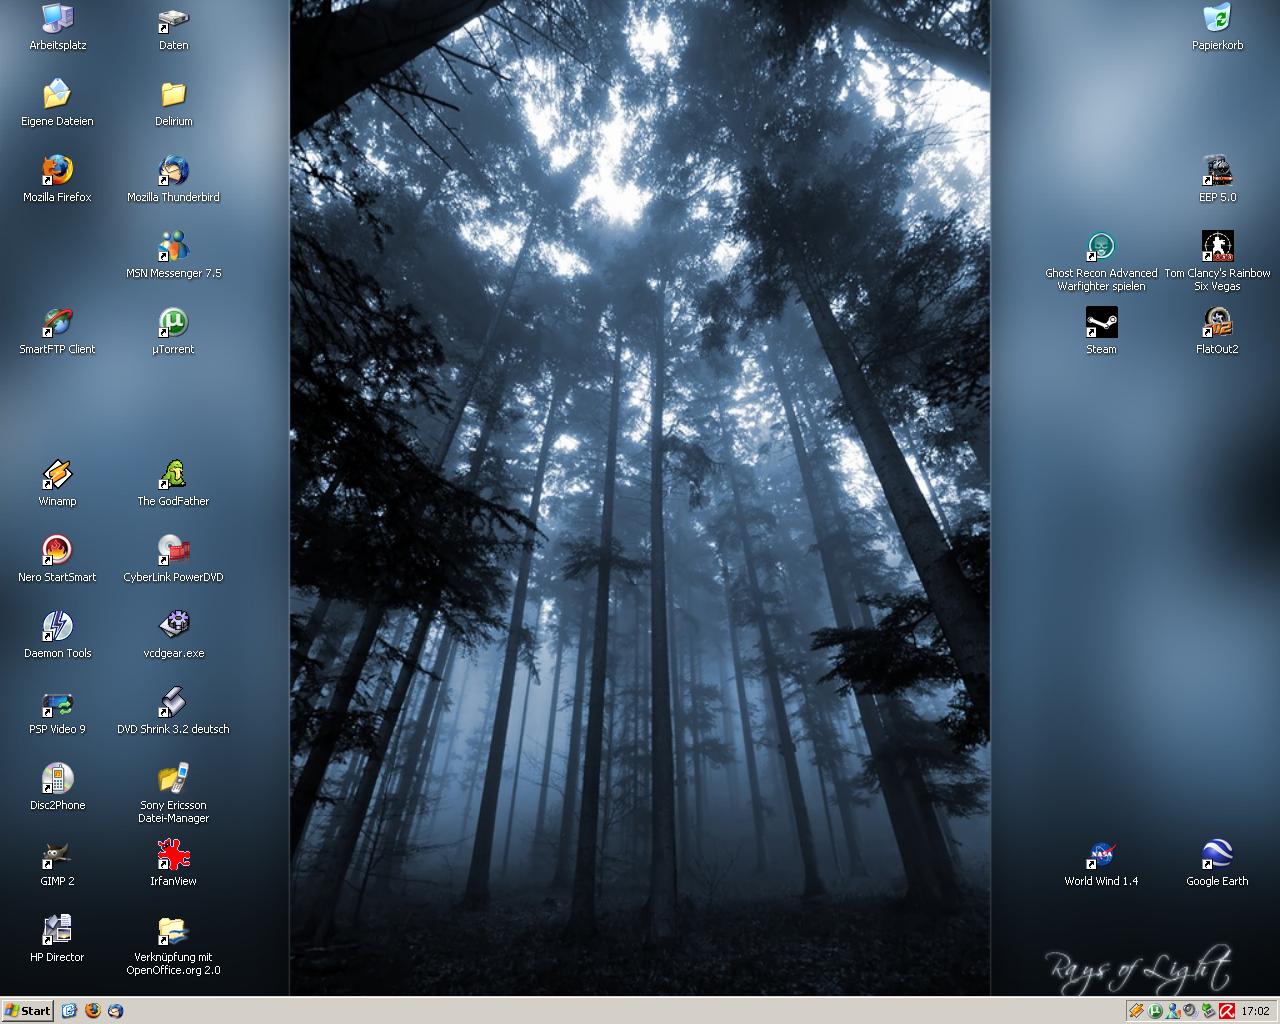Screen dimensions: 1280x1024
Task: Select the Delirium folder
Action: pos(173,96)
